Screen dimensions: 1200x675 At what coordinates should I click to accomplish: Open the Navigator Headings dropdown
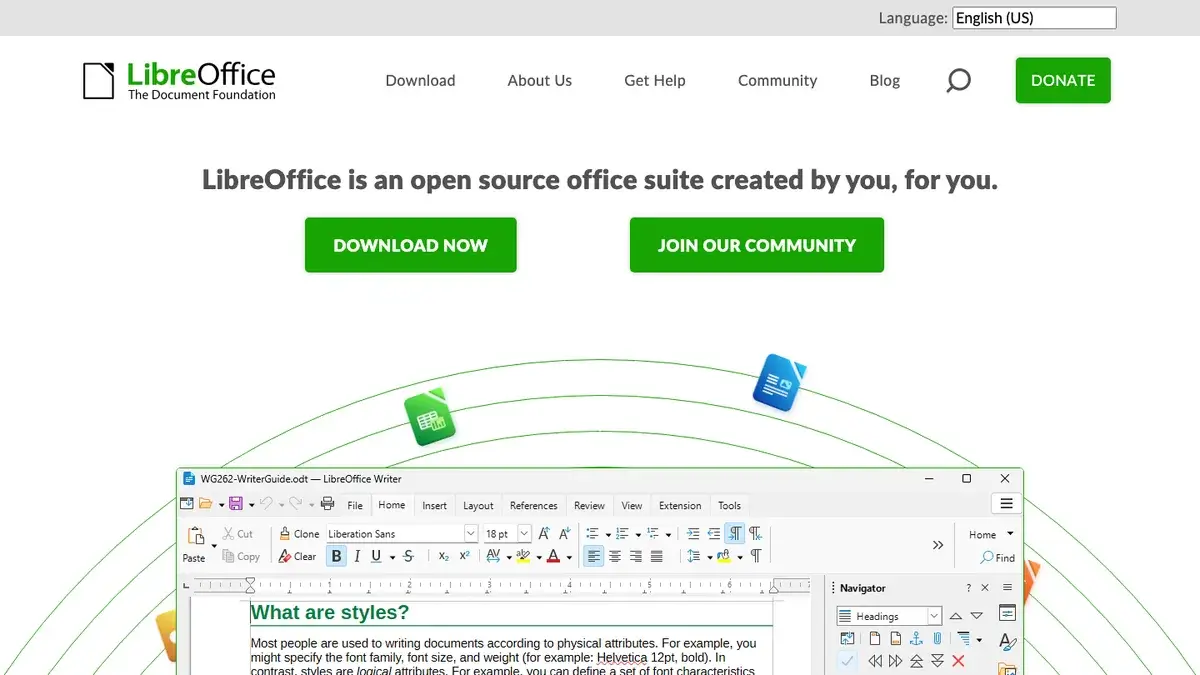[x=889, y=616]
